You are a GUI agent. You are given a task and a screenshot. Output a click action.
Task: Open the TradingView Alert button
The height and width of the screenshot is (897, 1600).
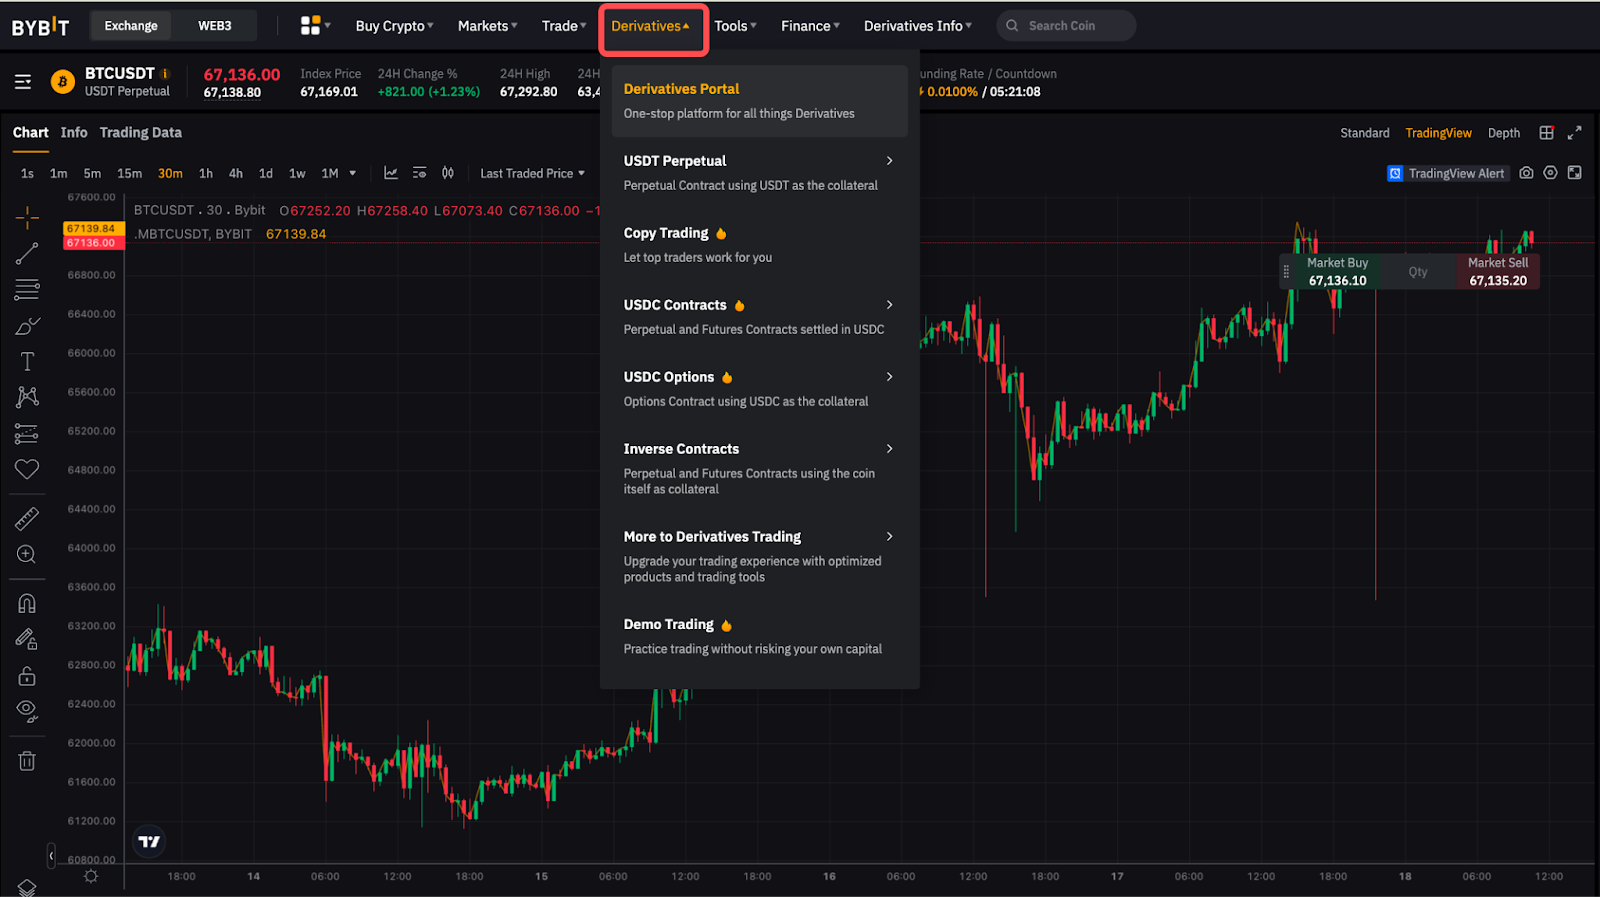[x=1446, y=173]
